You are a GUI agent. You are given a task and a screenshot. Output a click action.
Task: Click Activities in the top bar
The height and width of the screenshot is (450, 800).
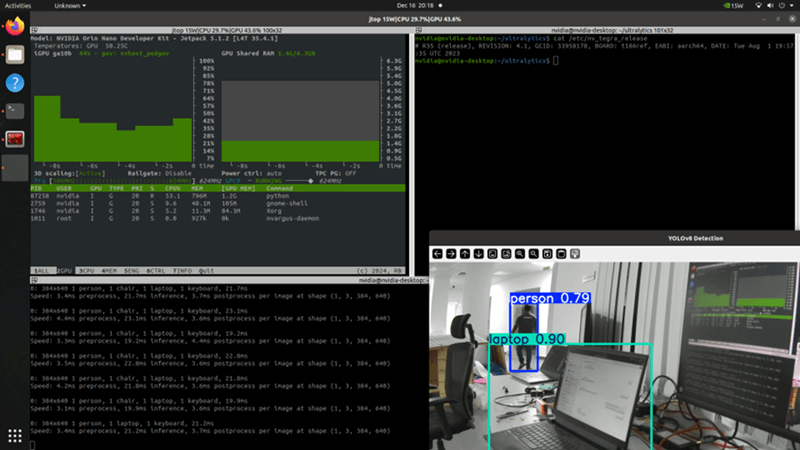tap(18, 5)
